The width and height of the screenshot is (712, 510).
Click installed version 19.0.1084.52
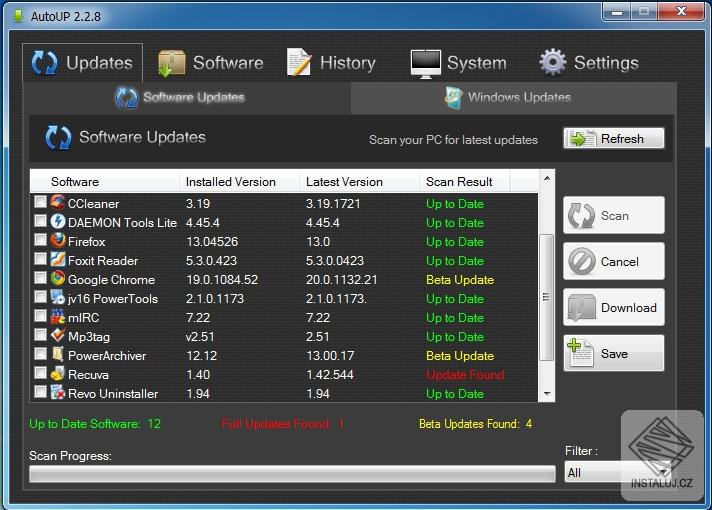222,280
